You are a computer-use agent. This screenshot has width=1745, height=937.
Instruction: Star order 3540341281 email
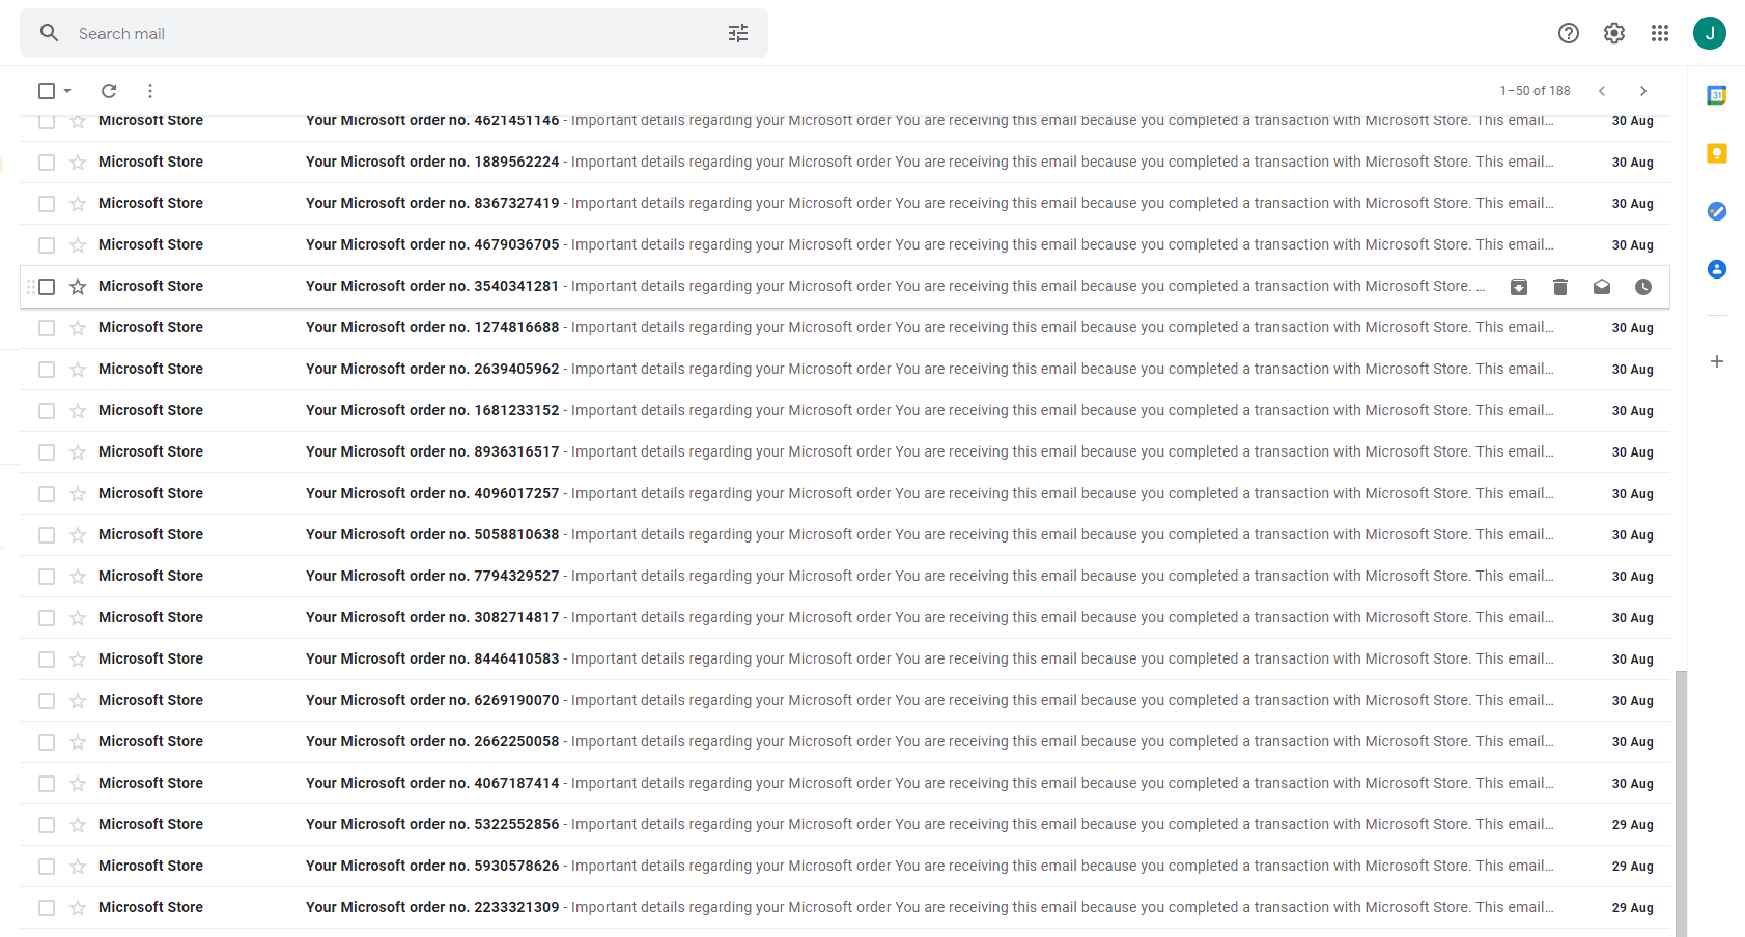(x=78, y=287)
